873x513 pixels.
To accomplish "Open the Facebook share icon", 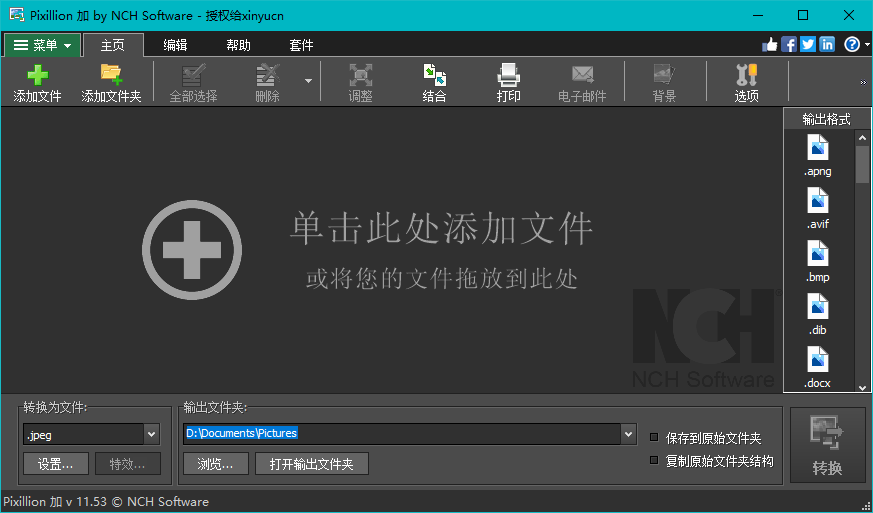I will (789, 44).
